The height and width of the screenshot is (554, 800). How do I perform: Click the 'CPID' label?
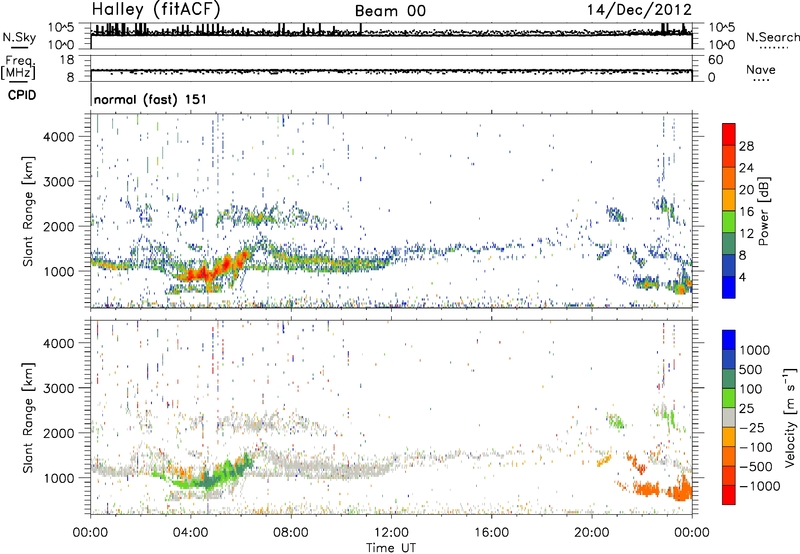tap(22, 95)
